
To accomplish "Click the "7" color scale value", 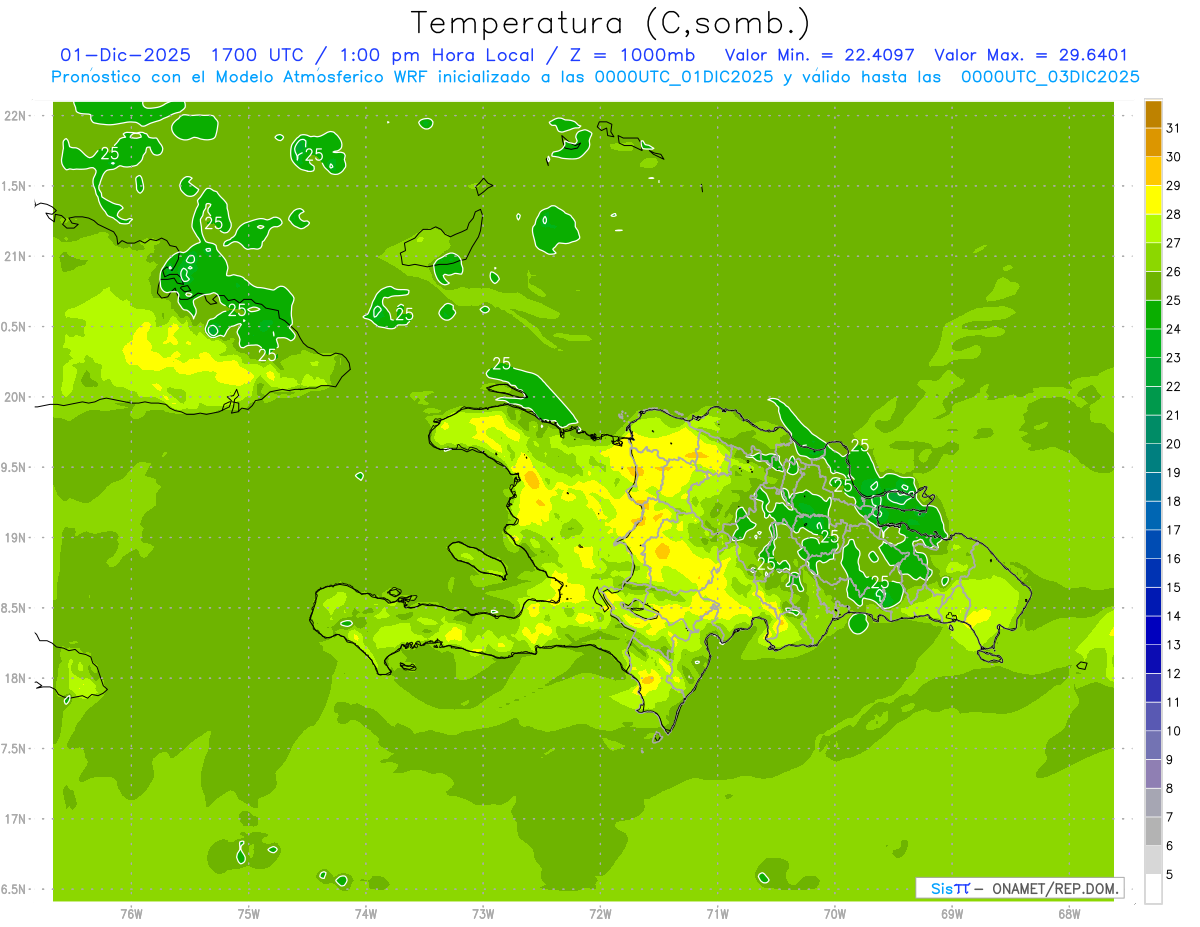I will [x=1170, y=817].
